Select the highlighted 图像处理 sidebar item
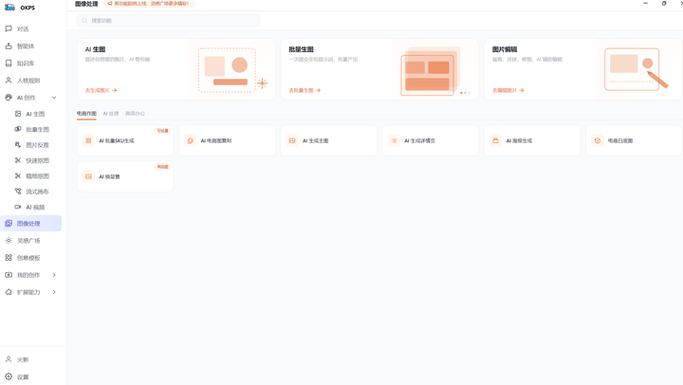 point(30,223)
